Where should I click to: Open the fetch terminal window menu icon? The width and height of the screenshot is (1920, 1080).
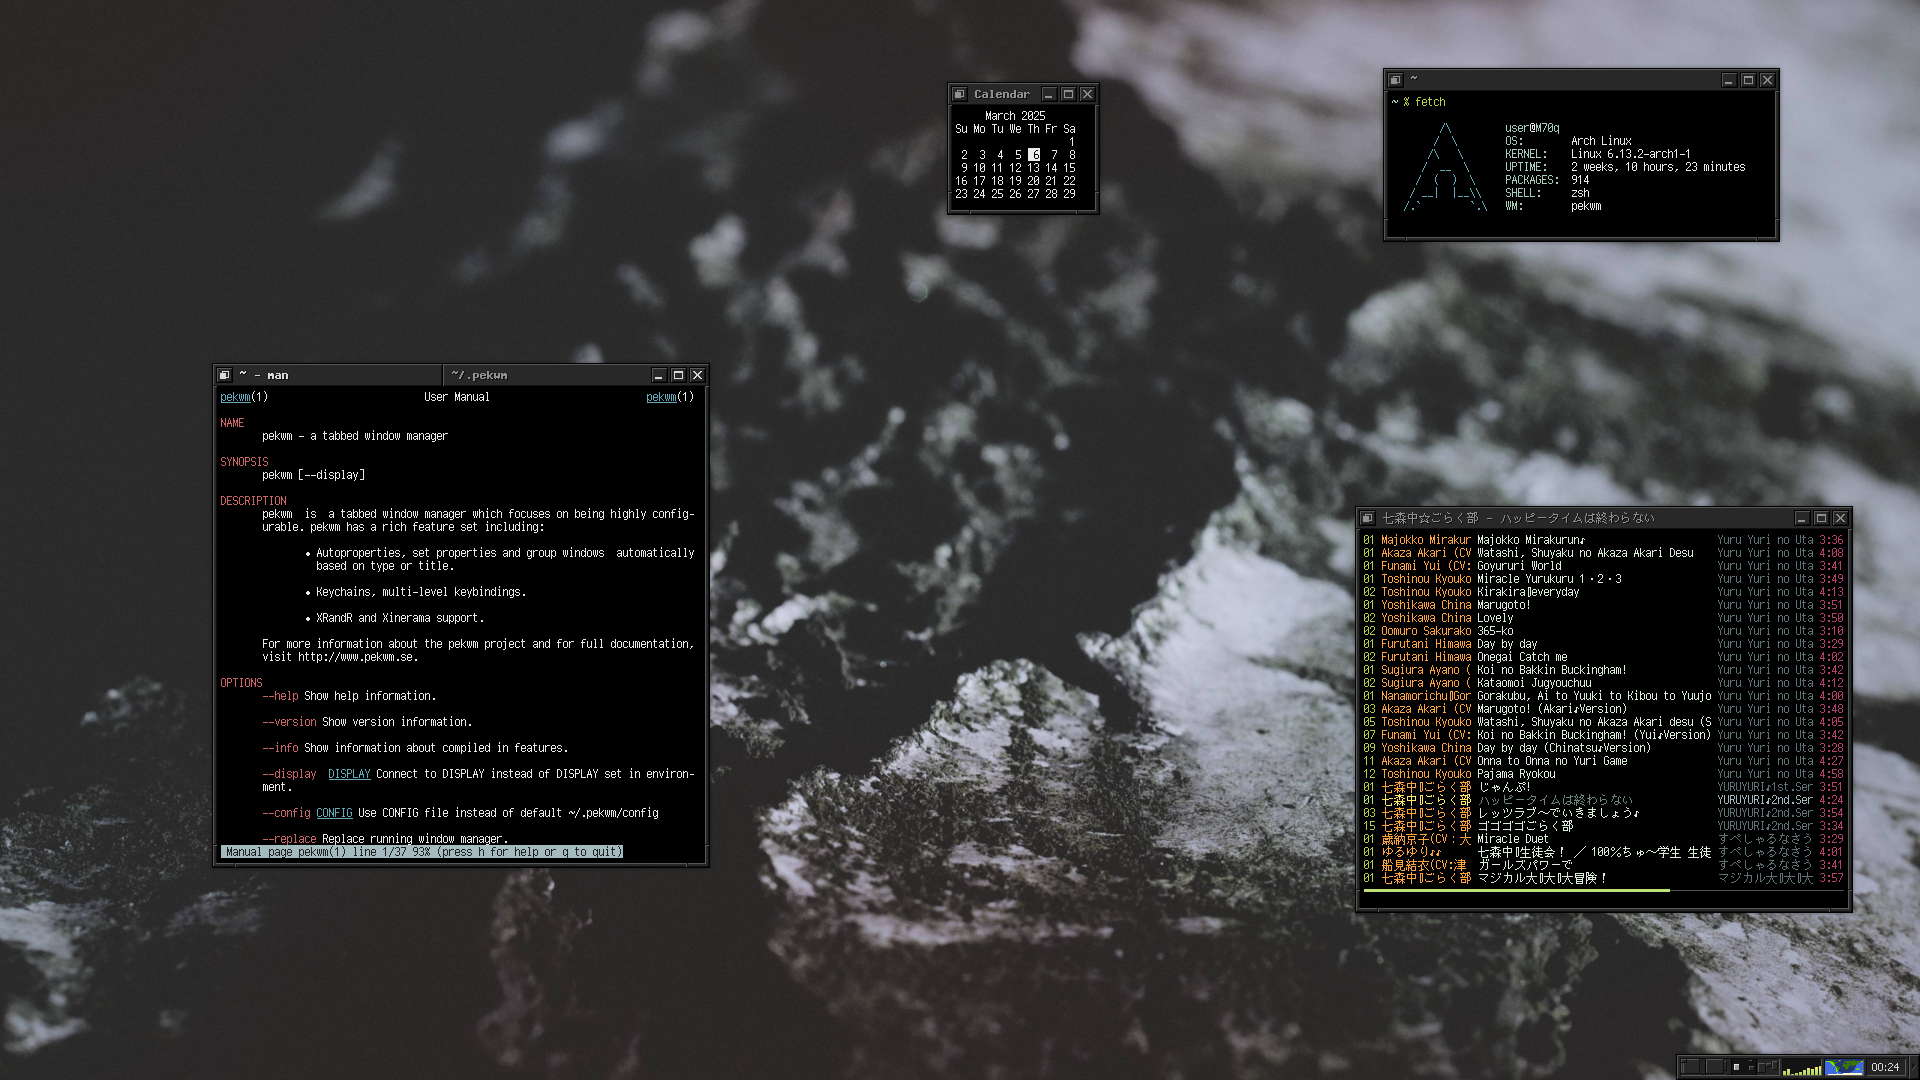coord(1395,80)
